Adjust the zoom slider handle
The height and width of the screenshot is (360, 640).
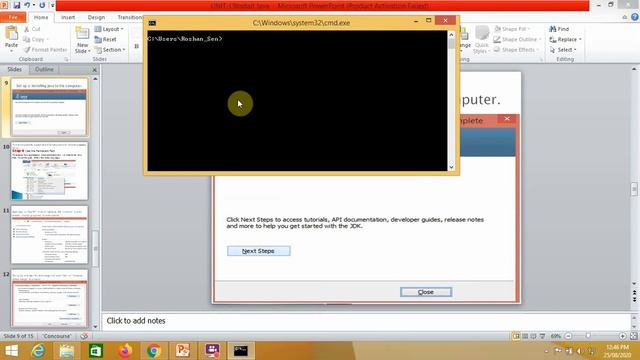click(x=588, y=336)
